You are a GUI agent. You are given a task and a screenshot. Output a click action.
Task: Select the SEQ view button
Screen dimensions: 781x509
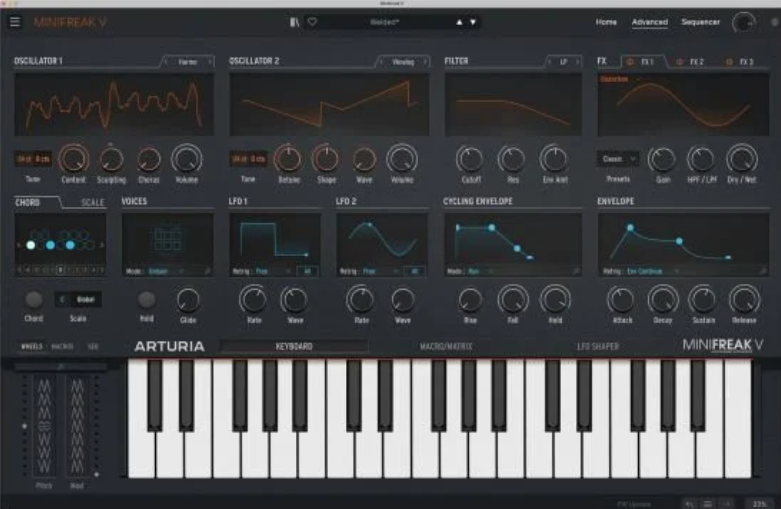click(93, 346)
